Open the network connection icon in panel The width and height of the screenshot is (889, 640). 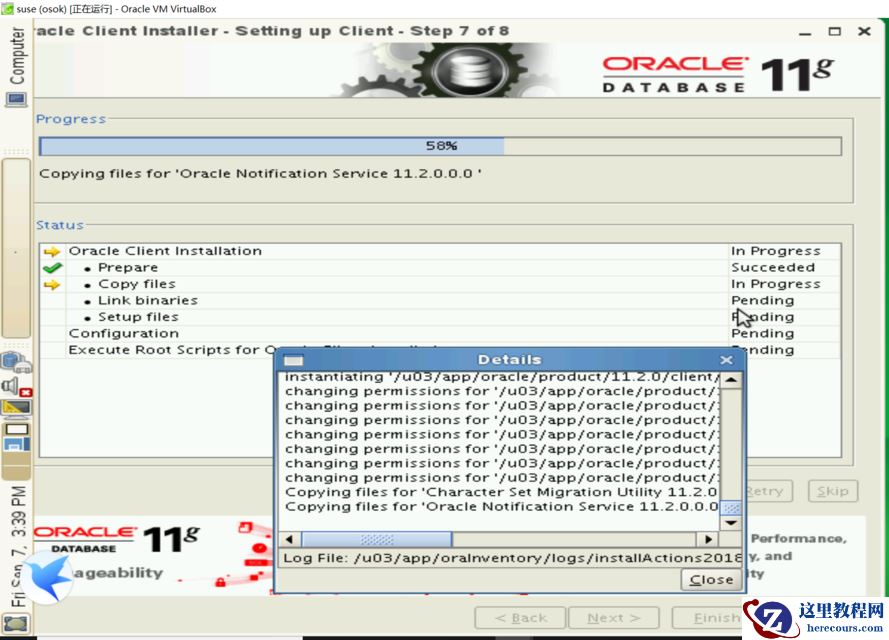point(16,363)
